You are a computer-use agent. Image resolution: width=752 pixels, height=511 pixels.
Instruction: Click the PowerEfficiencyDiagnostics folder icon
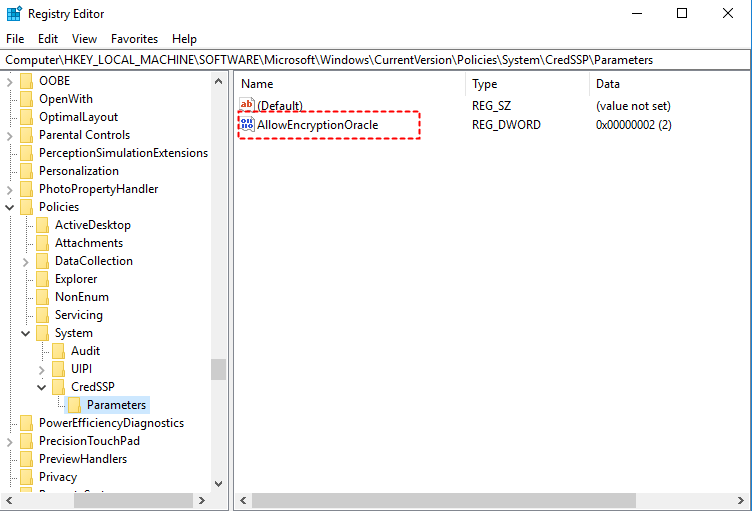click(x=27, y=423)
